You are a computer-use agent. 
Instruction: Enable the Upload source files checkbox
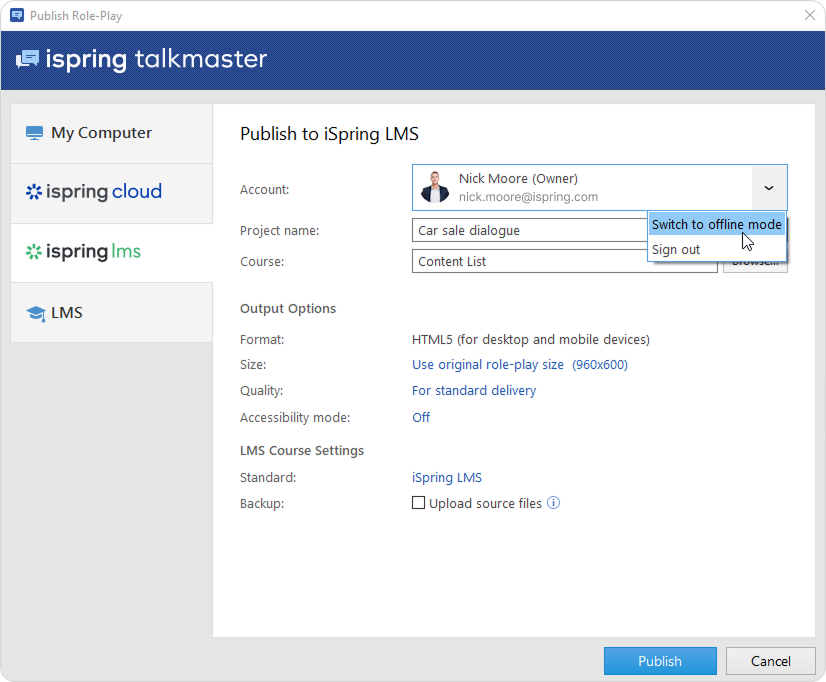click(x=419, y=503)
